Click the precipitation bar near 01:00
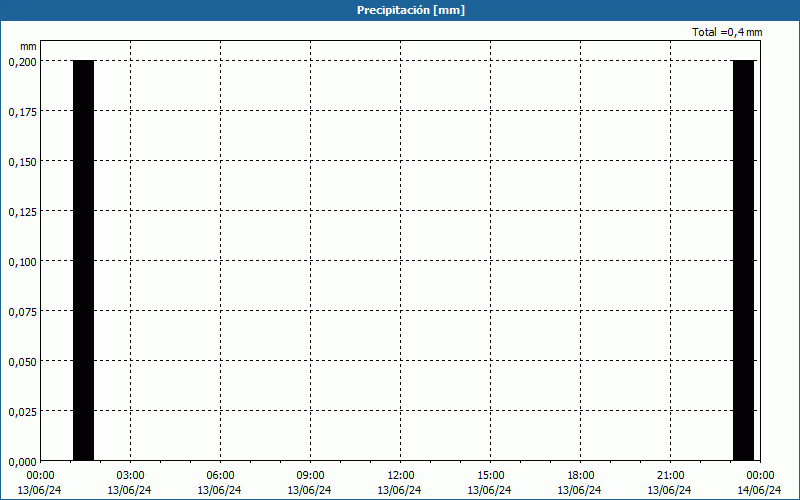 pyautogui.click(x=84, y=260)
